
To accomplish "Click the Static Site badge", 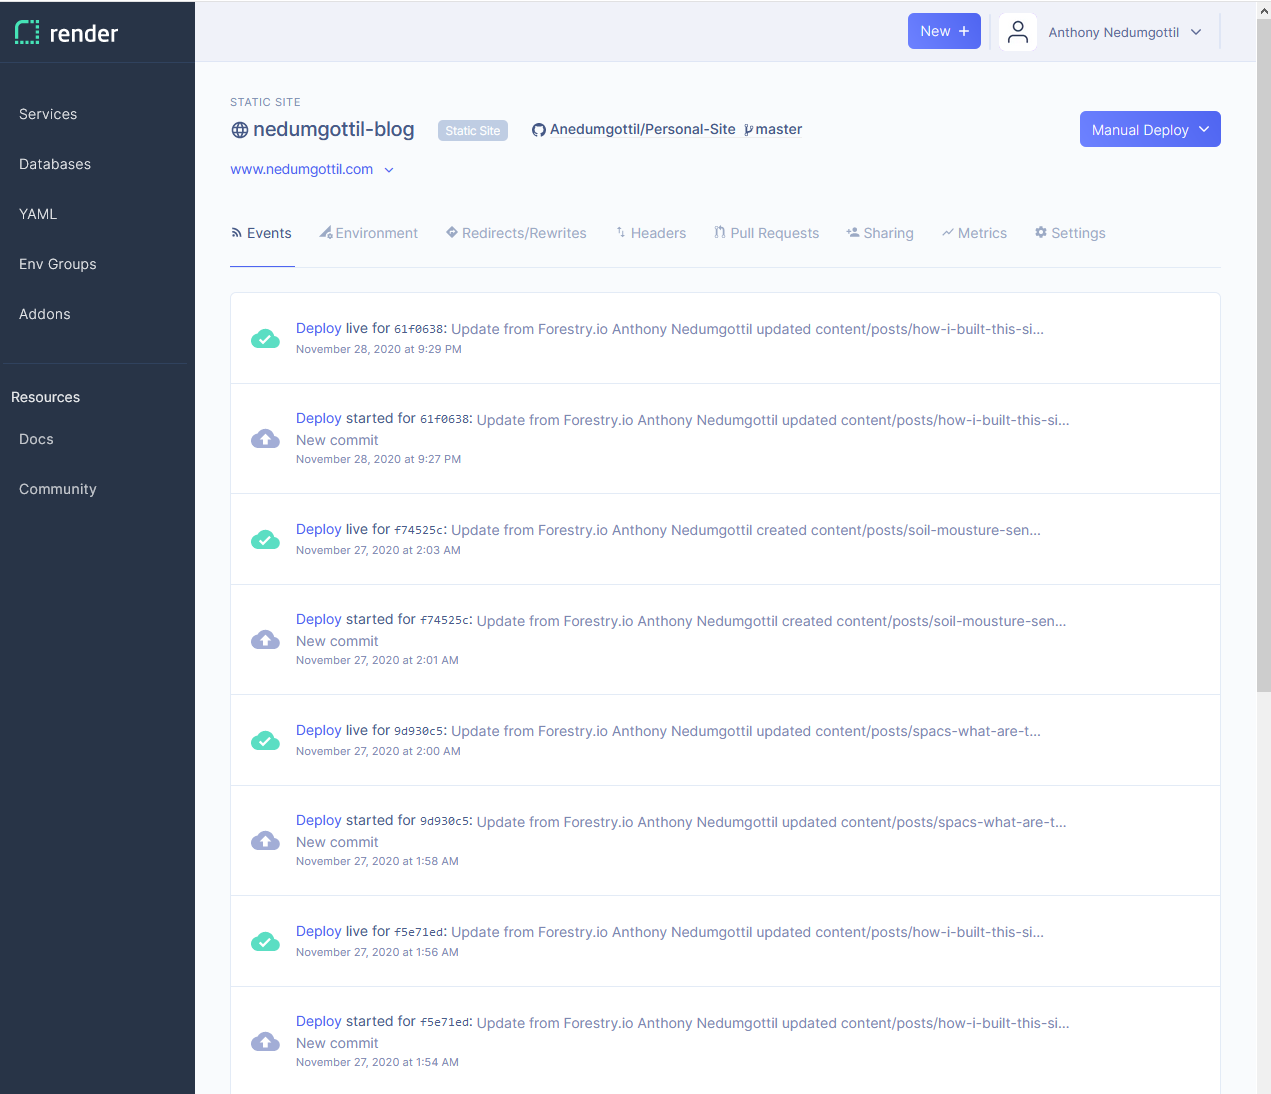I will 473,131.
